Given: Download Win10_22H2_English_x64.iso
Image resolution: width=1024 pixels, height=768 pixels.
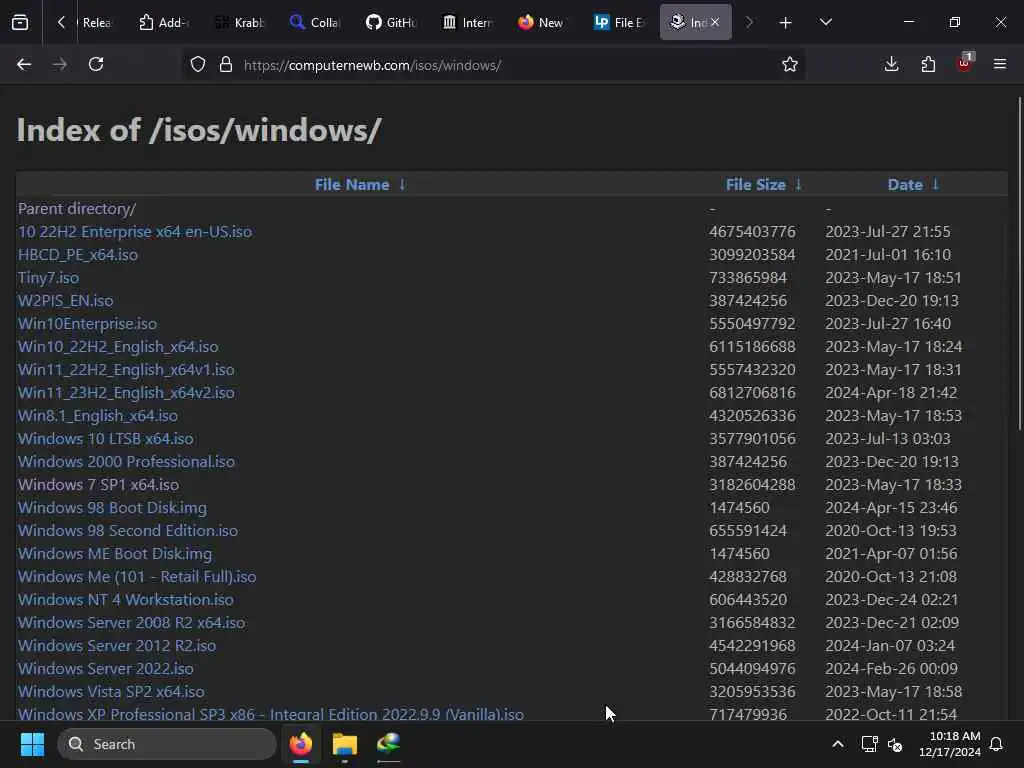Looking at the screenshot, I should click(118, 347).
